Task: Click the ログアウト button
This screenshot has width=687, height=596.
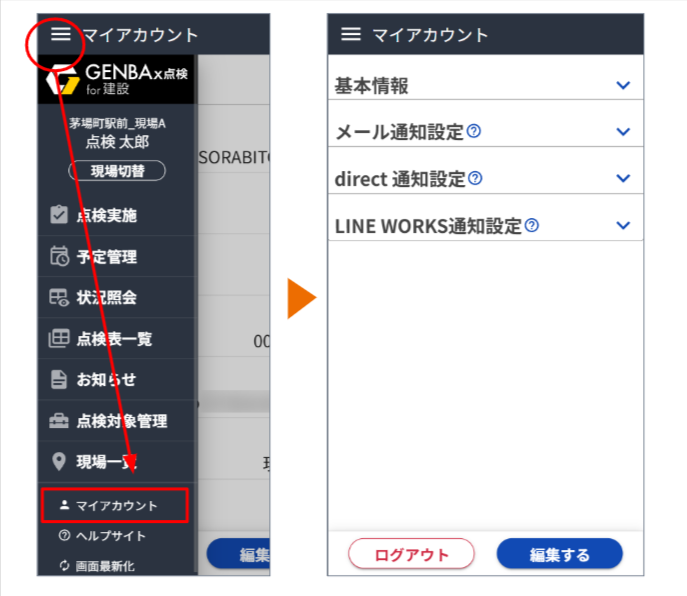Action: (411, 554)
